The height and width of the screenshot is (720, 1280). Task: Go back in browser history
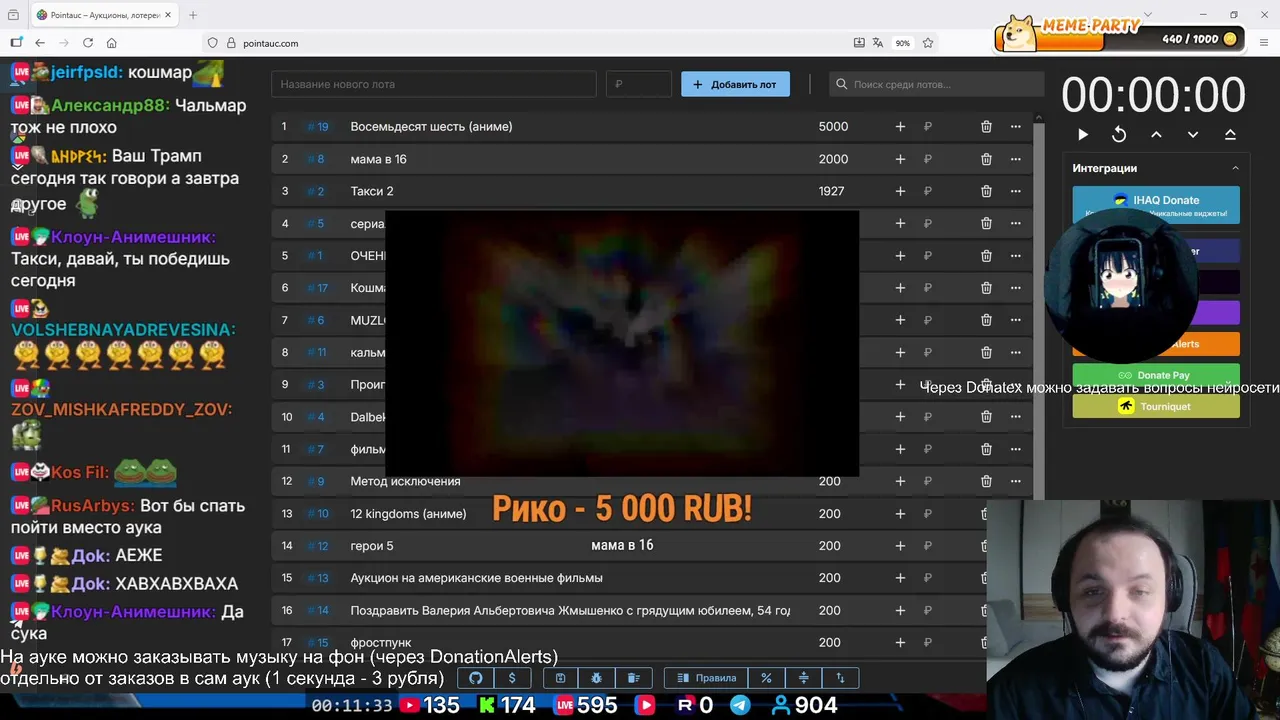[x=40, y=43]
